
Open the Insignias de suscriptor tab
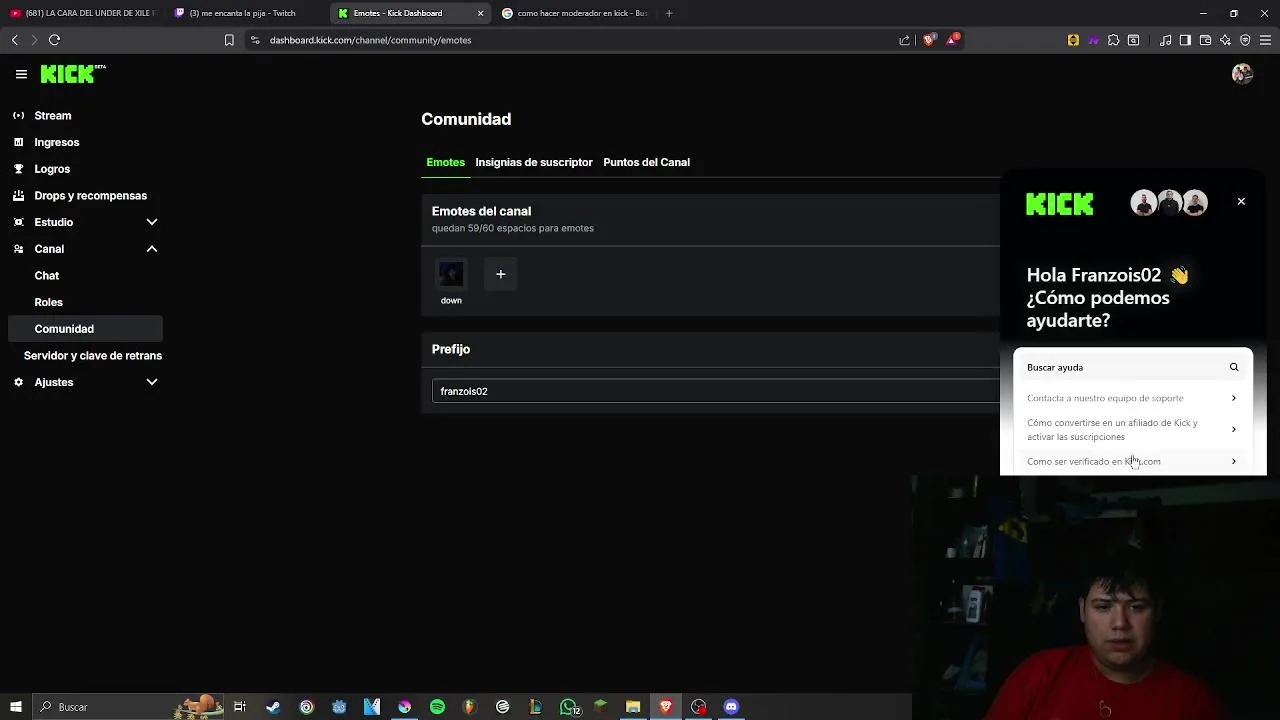coord(534,162)
